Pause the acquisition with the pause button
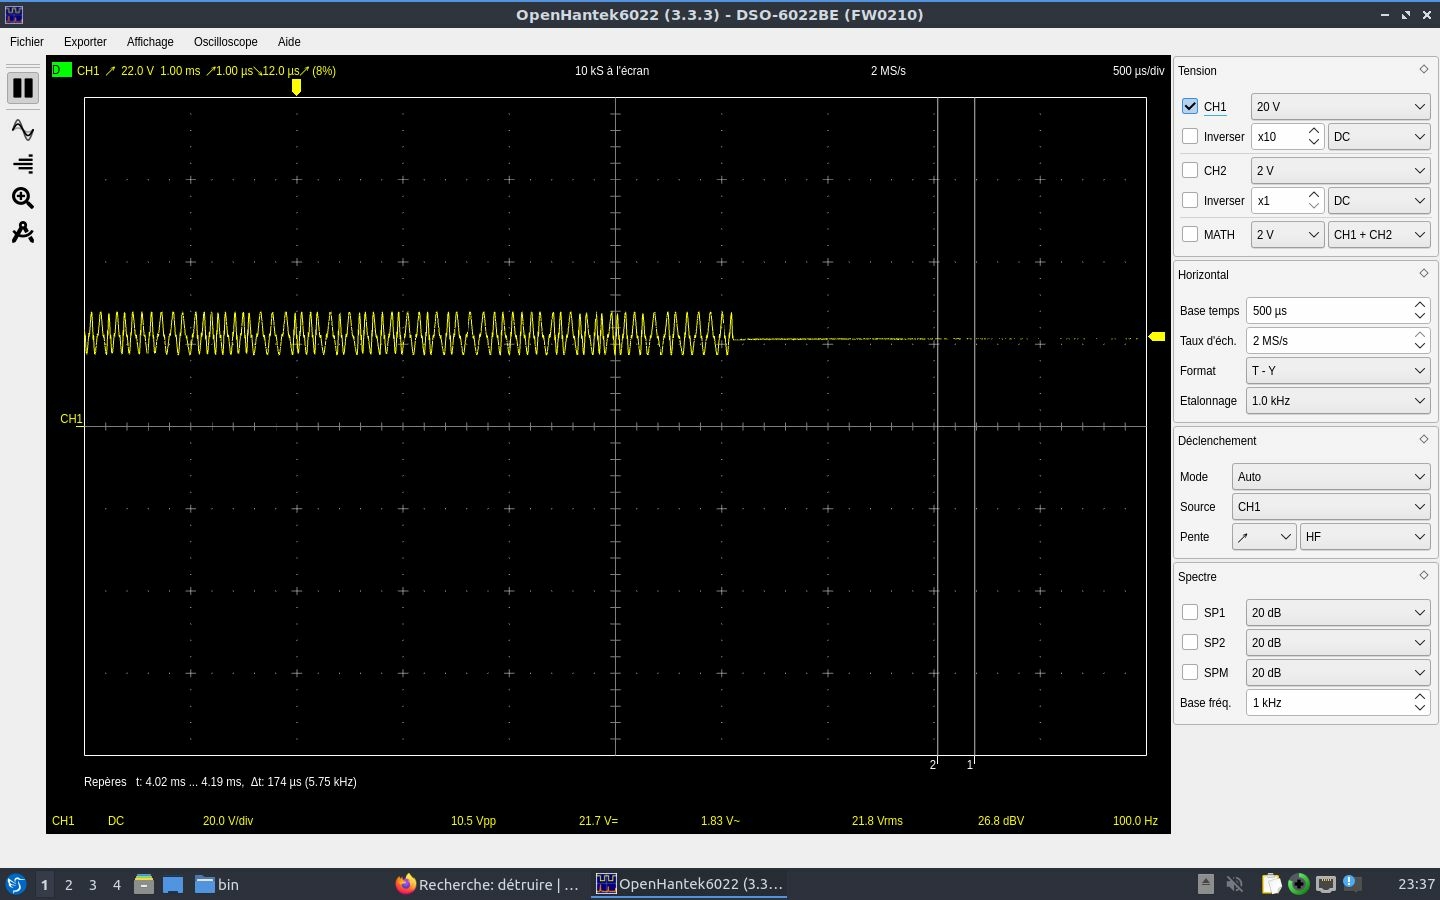This screenshot has width=1440, height=900. tap(22, 88)
